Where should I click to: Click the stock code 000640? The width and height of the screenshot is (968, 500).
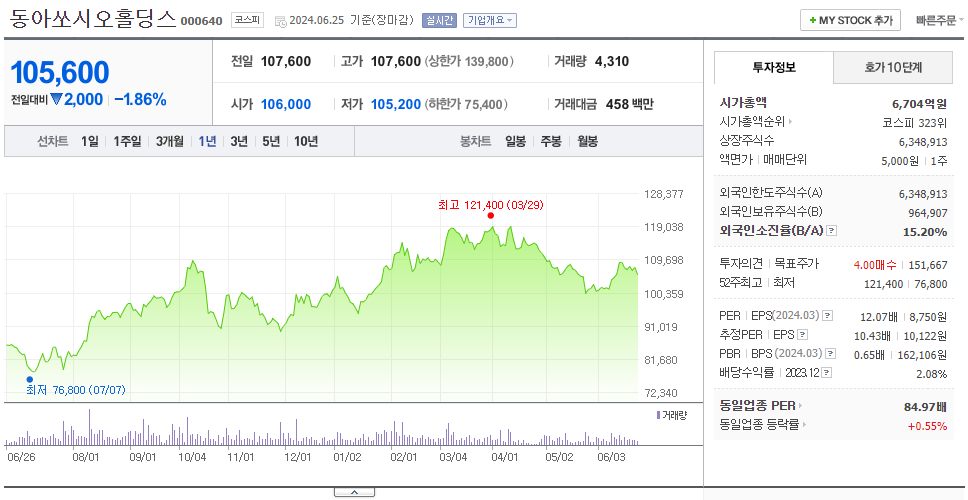tap(202, 22)
